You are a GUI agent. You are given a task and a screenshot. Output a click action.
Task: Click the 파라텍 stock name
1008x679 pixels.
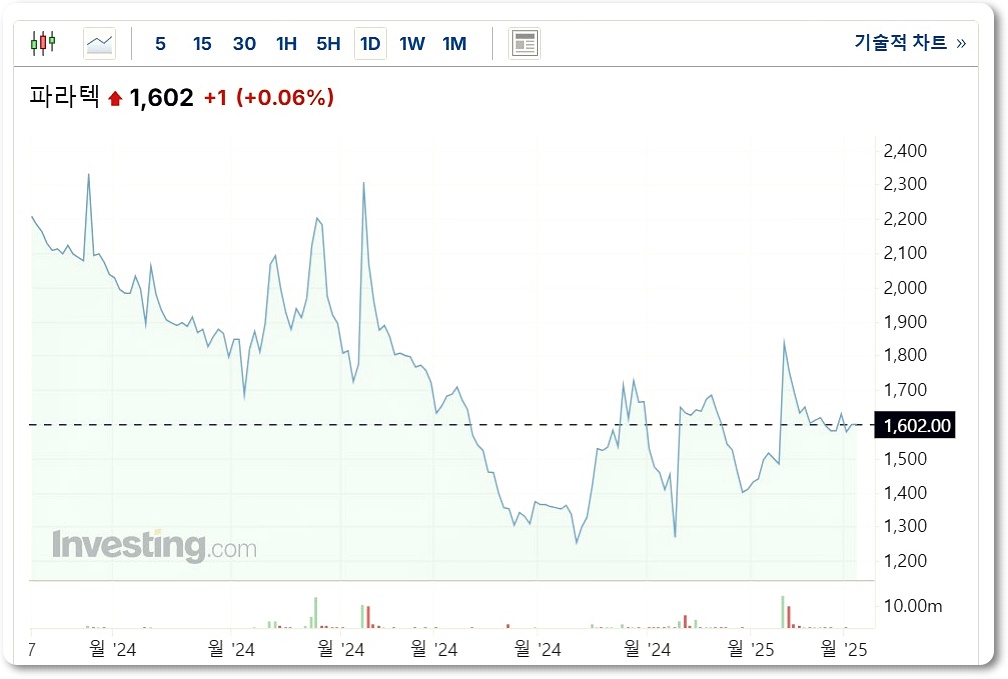pos(64,97)
